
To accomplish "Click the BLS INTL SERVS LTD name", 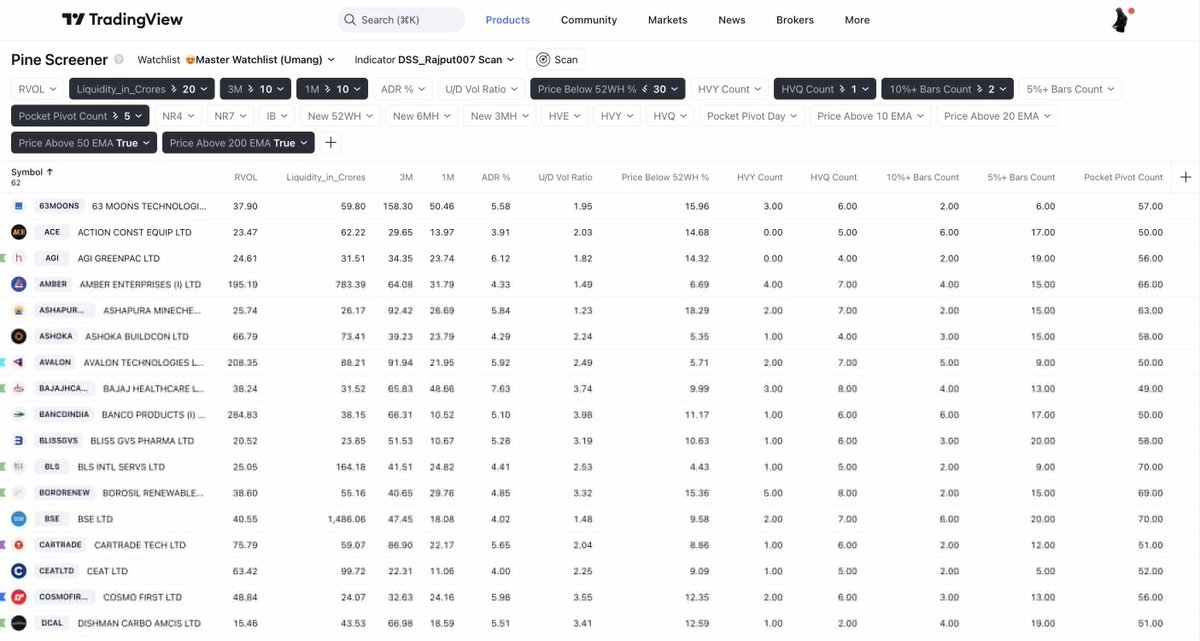I will click(x=121, y=467).
